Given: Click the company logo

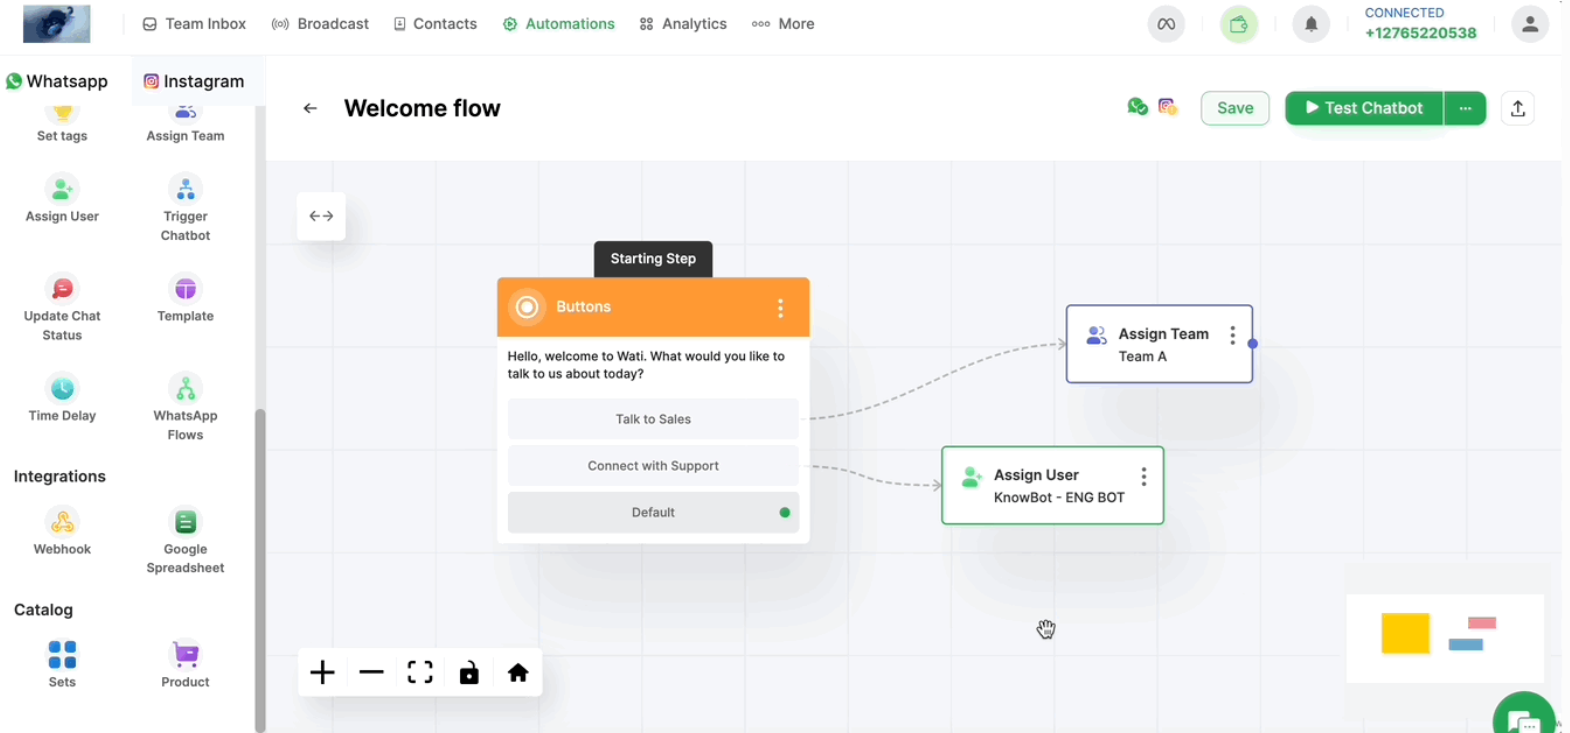Looking at the screenshot, I should pos(57,24).
